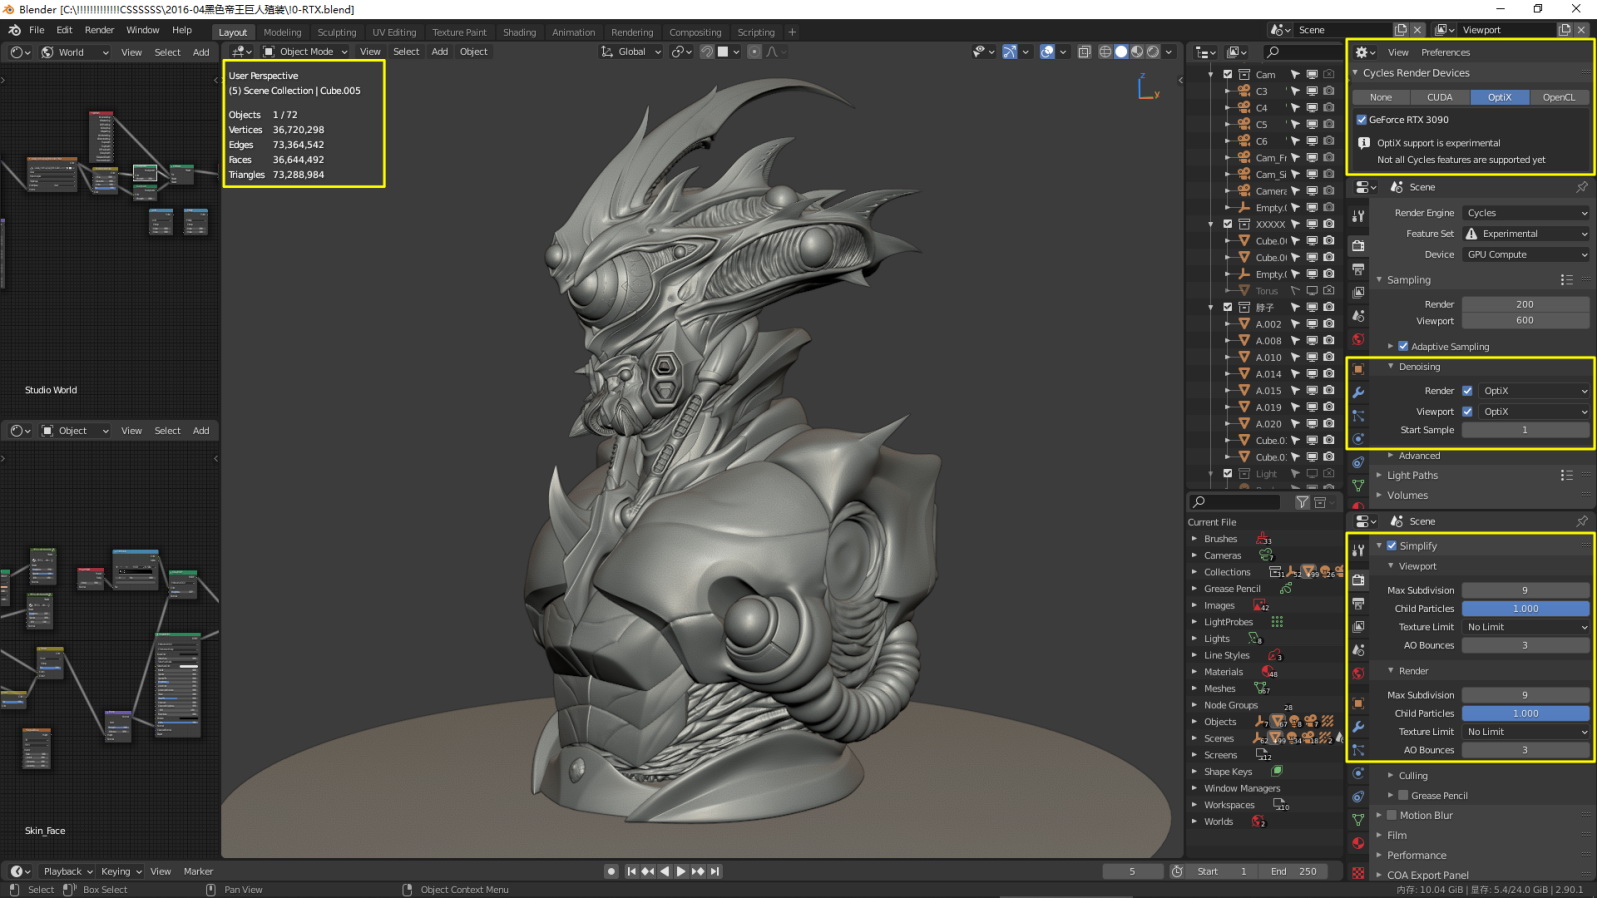Screen dimensions: 1597x898
Task: Open the Denoising Render OptiX dropdown
Action: 1534,391
